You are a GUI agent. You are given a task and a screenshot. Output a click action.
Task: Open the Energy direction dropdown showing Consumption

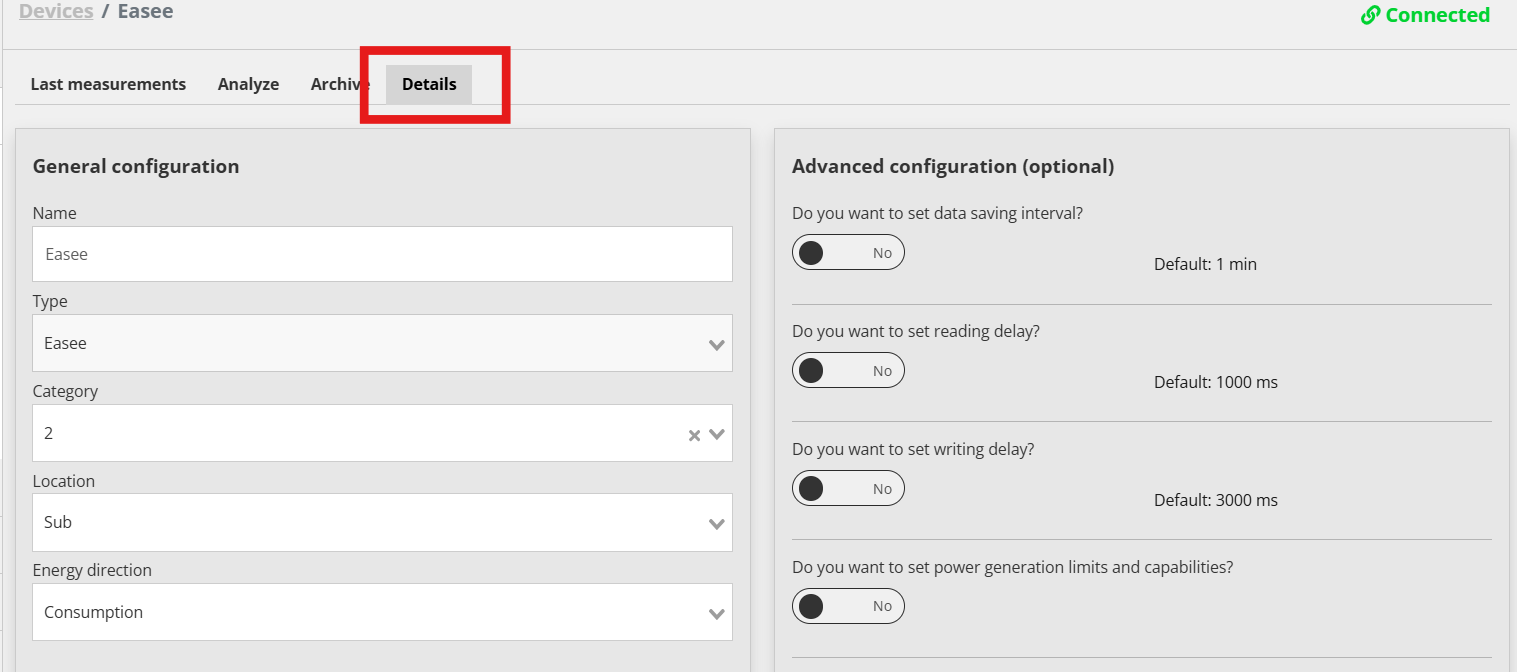click(382, 612)
